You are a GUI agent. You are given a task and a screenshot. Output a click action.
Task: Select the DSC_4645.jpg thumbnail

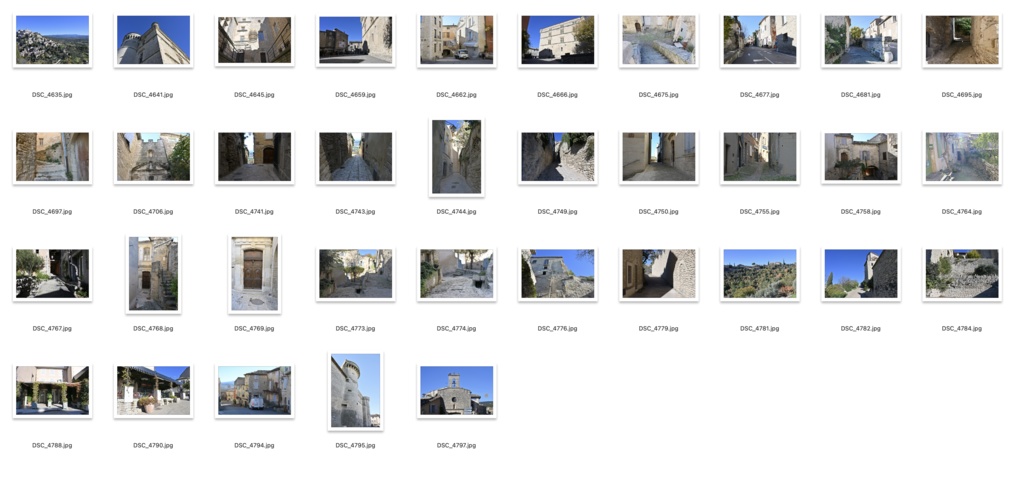[x=255, y=40]
